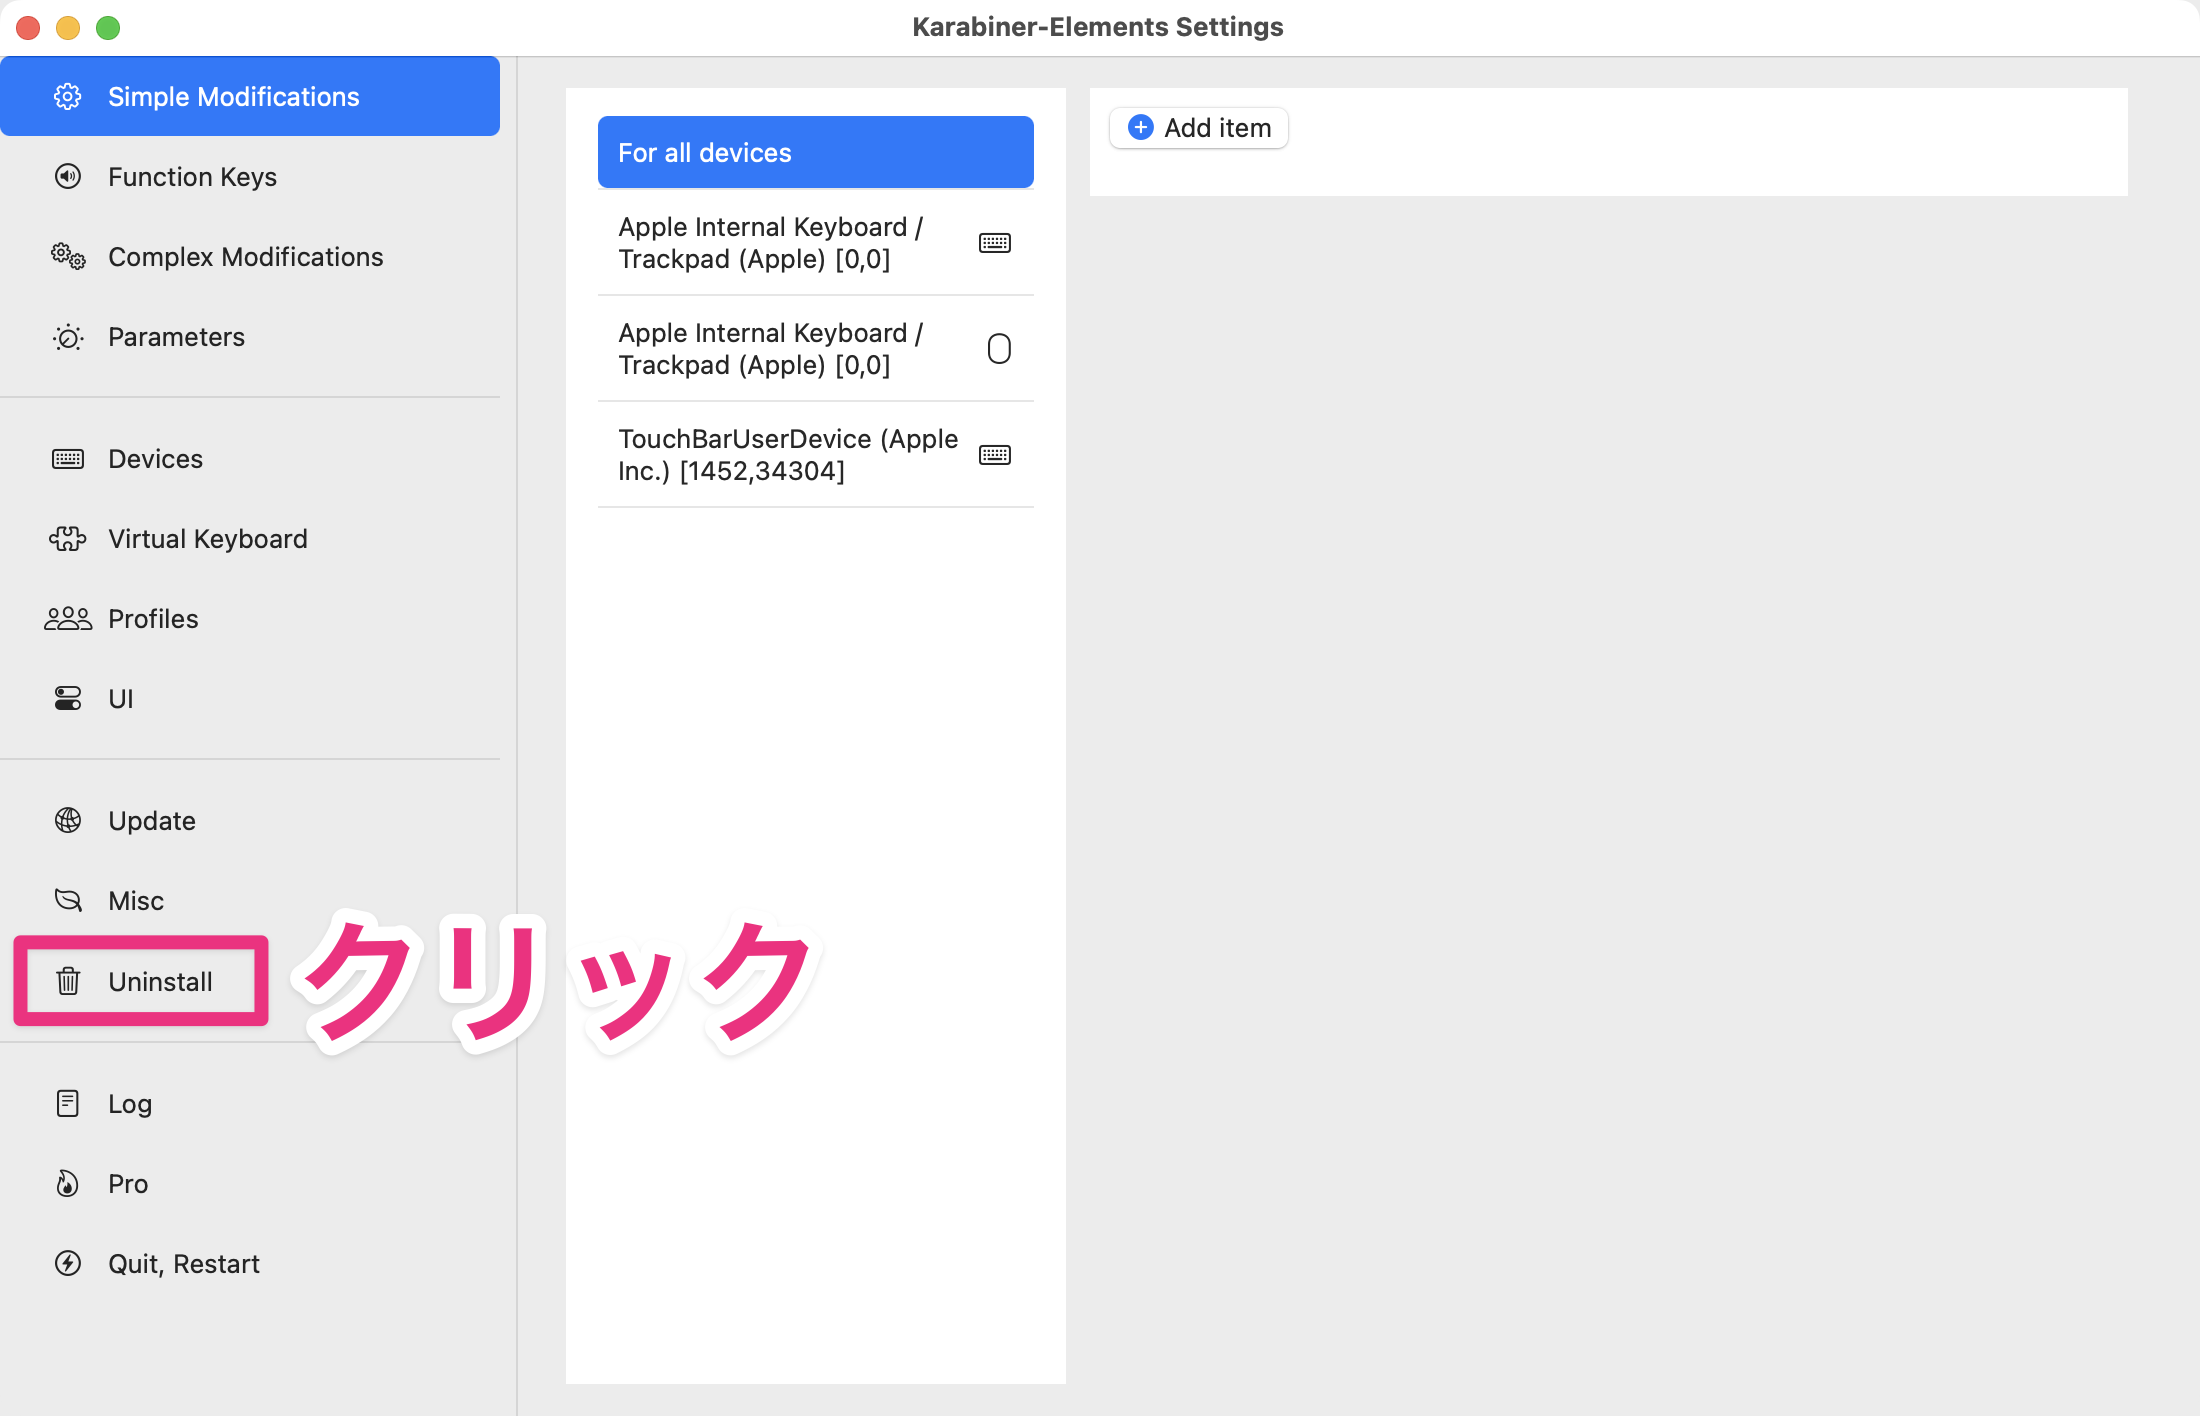This screenshot has width=2200, height=1416.
Task: Click the Update globe icon
Action: [x=67, y=820]
